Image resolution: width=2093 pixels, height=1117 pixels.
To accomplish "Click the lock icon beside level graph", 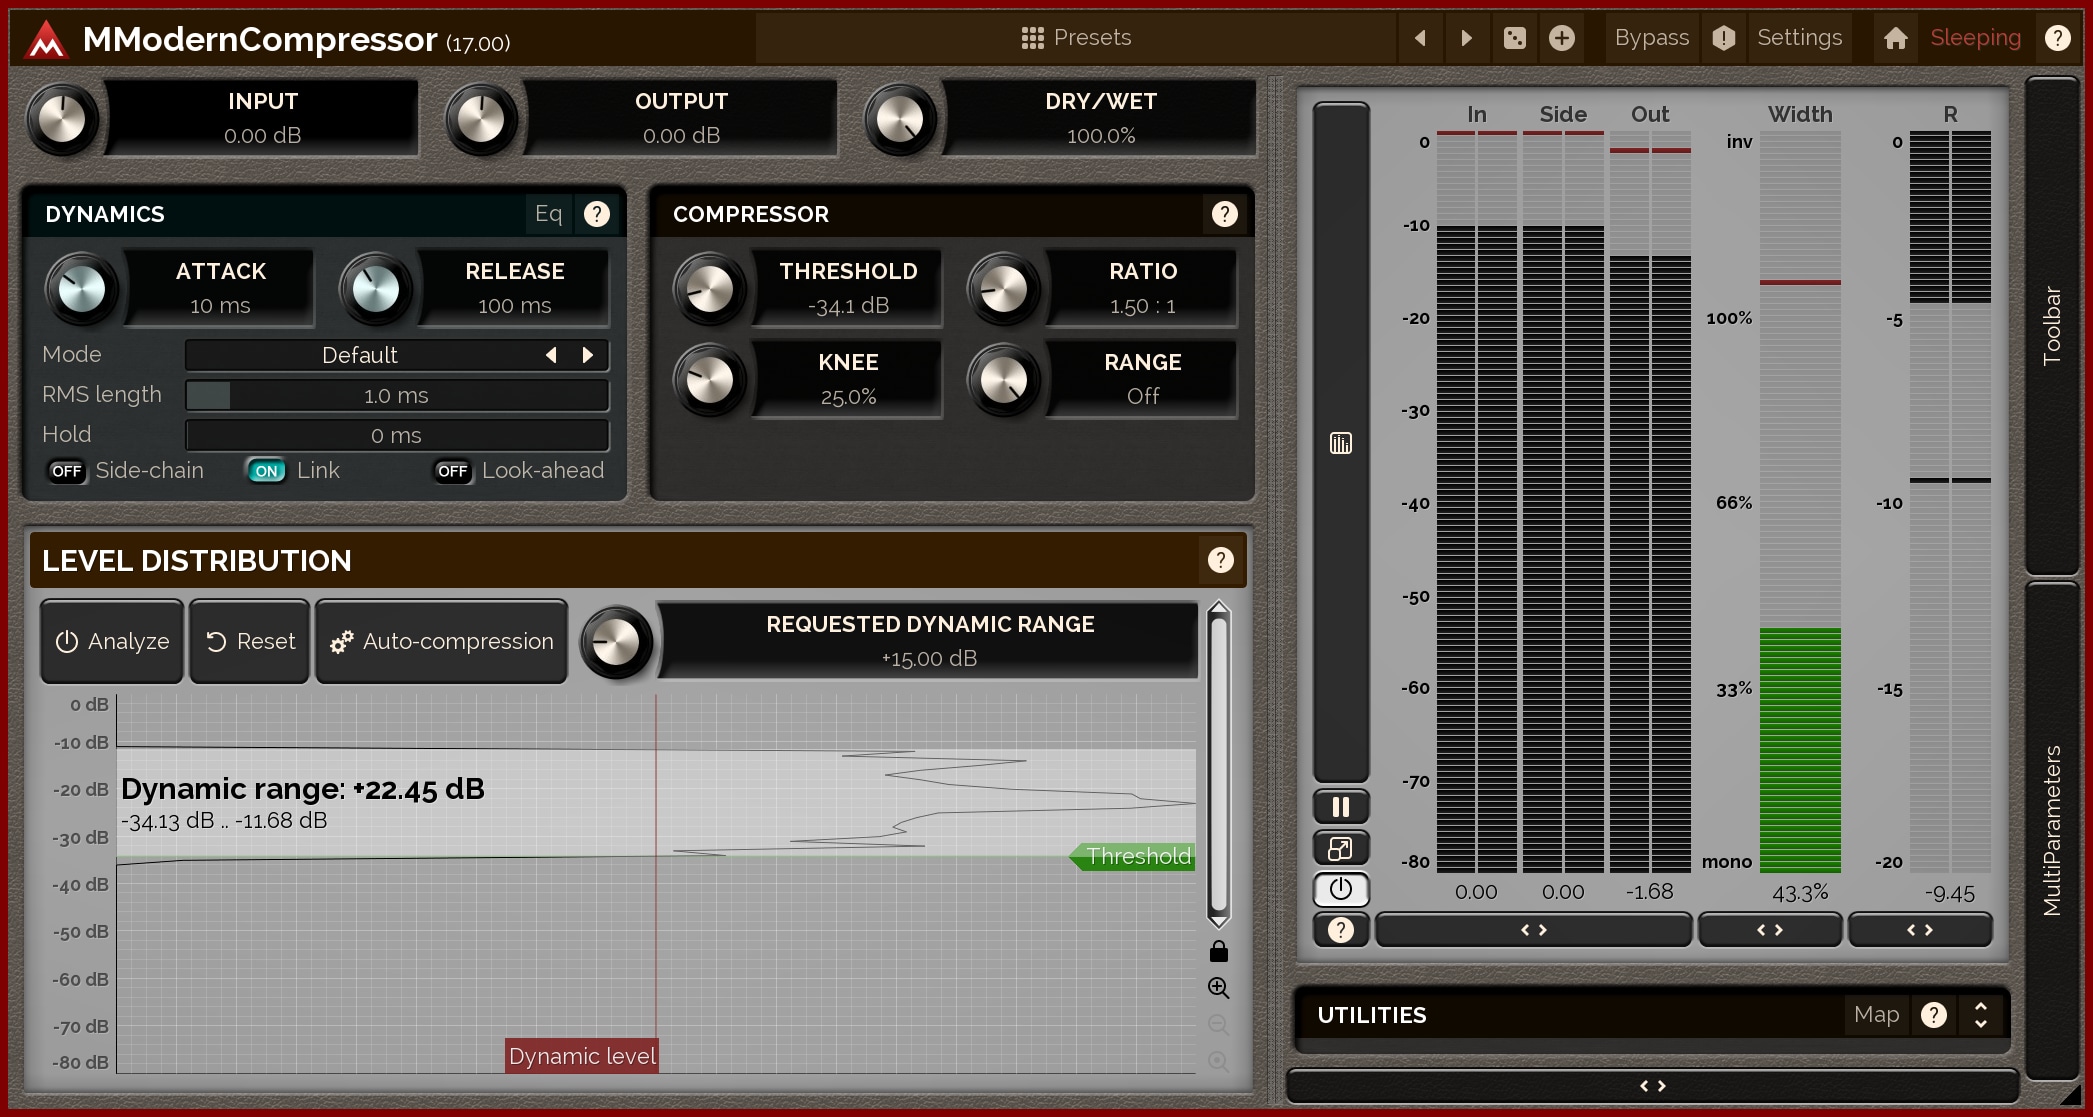I will pos(1218,951).
